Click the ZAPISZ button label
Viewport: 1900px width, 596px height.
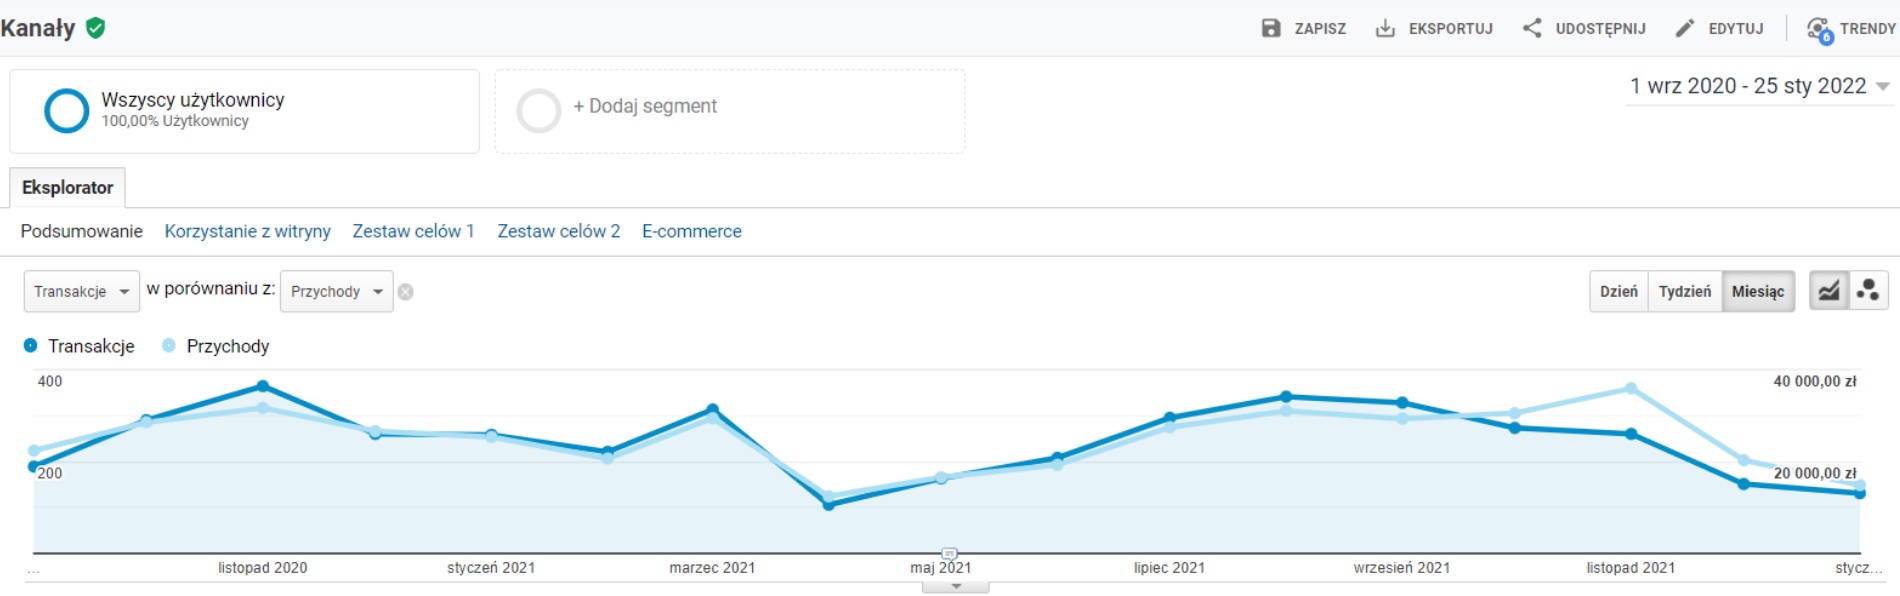click(1320, 29)
